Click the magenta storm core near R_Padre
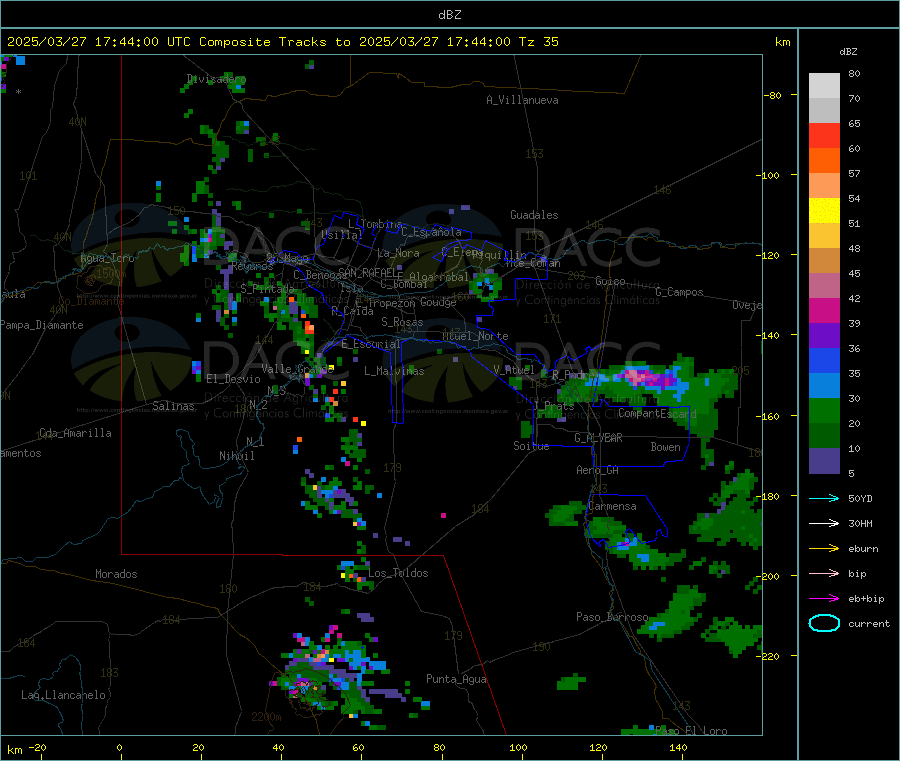Screen dimensions: 900x761 (x=646, y=377)
